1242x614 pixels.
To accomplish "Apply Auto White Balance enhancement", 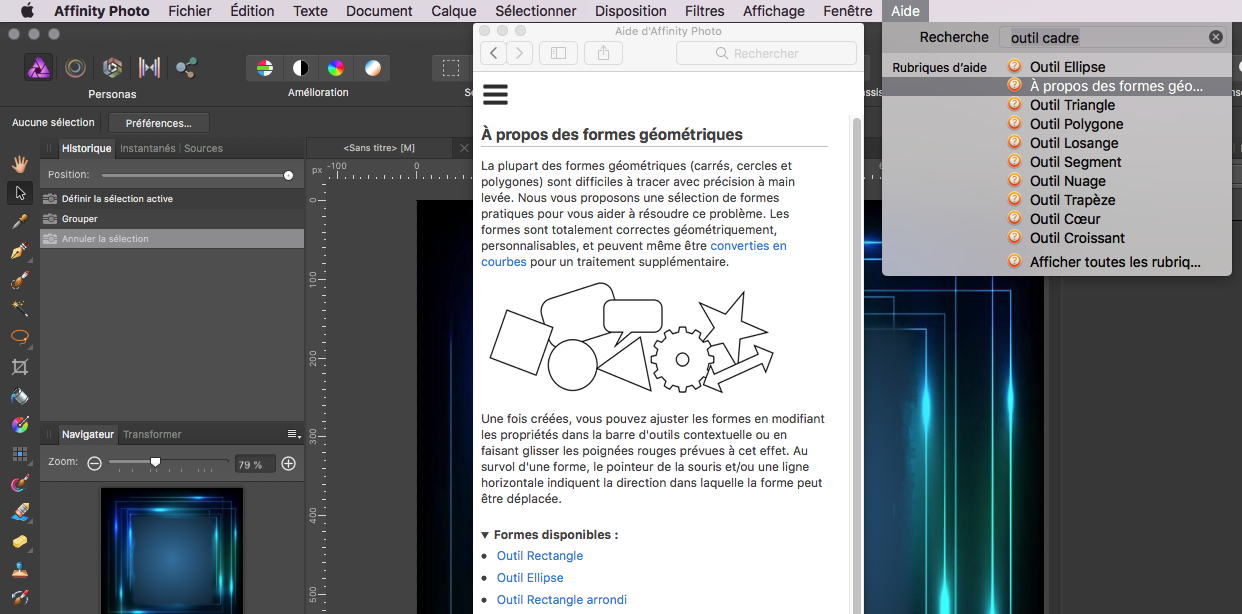I will point(372,68).
